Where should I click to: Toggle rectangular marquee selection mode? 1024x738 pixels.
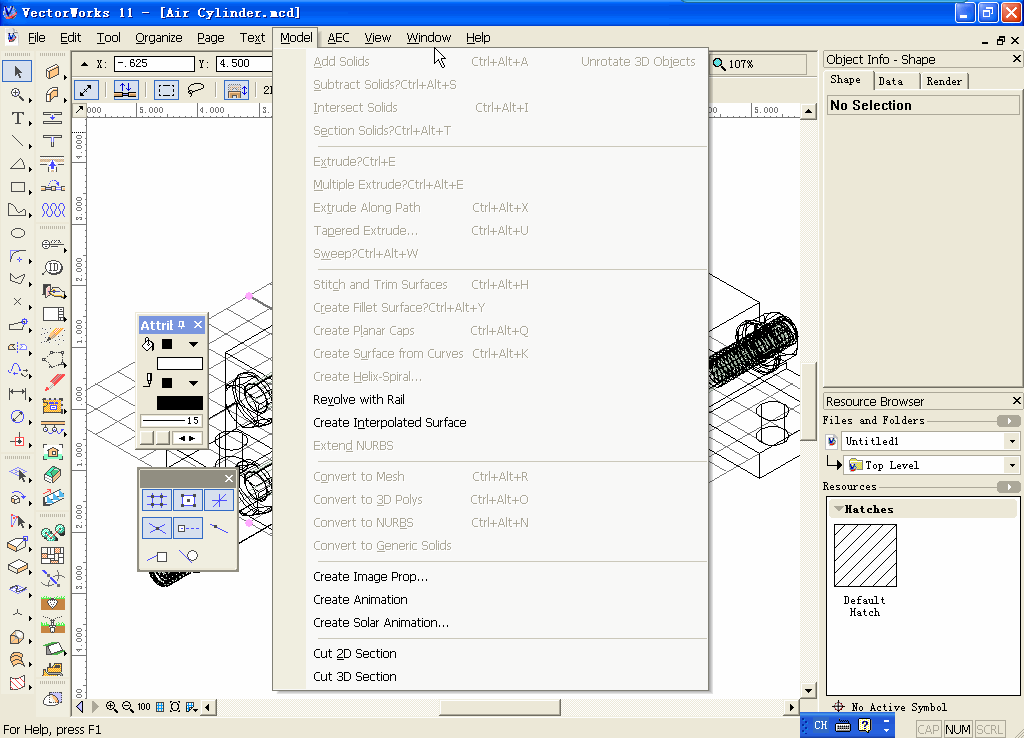point(166,89)
